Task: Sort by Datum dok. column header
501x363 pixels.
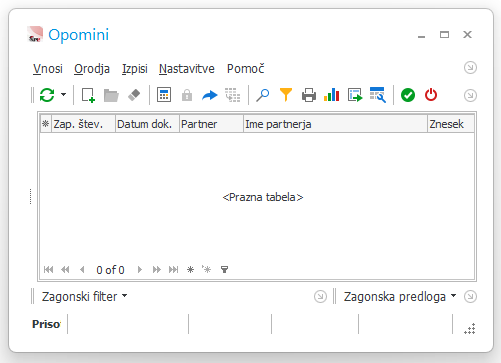Action: (x=147, y=124)
